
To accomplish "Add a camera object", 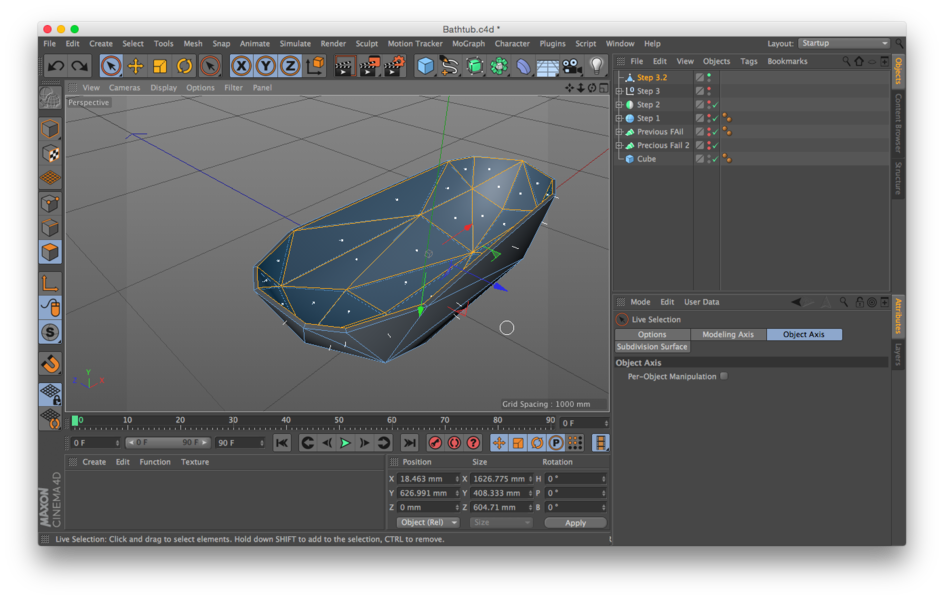I will tap(571, 66).
